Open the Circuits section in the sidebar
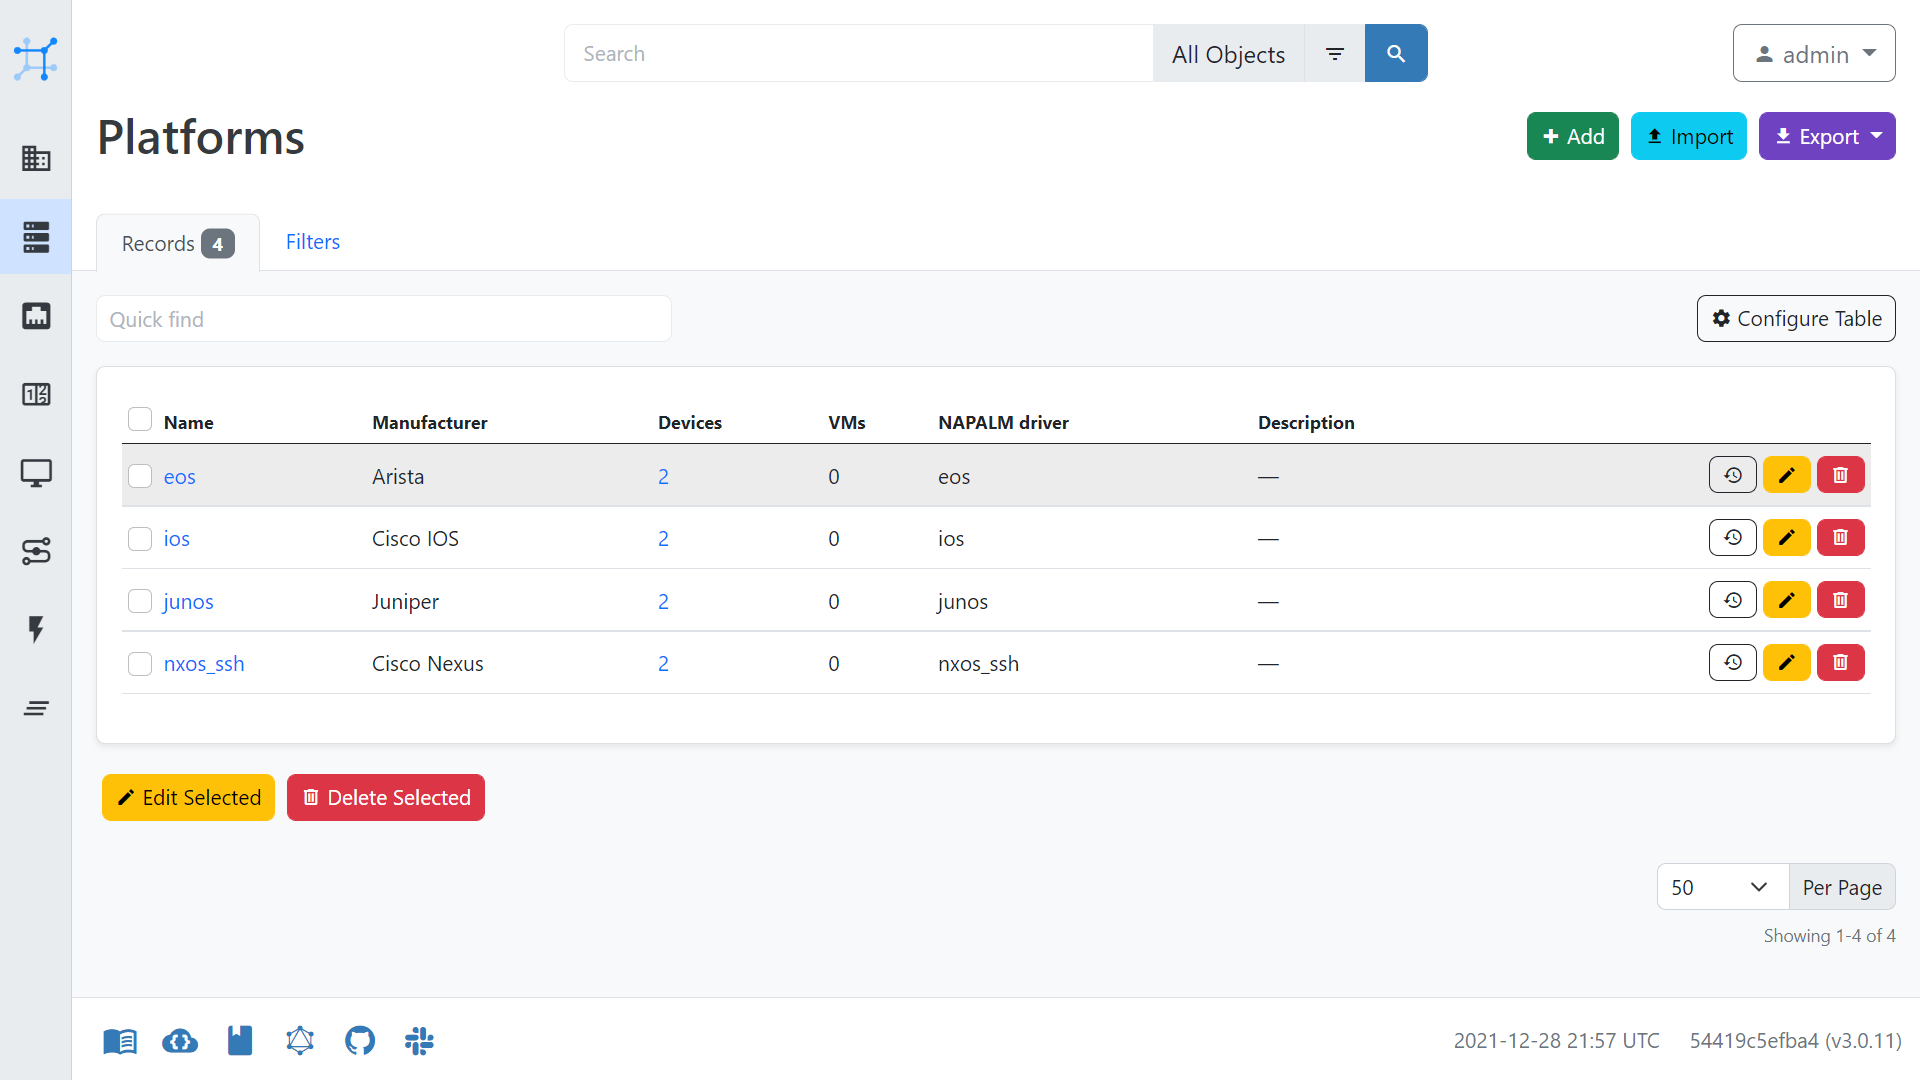 pyautogui.click(x=36, y=551)
